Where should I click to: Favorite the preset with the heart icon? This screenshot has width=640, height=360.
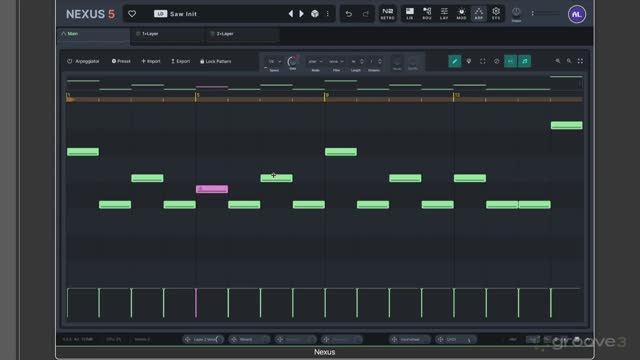pos(132,14)
